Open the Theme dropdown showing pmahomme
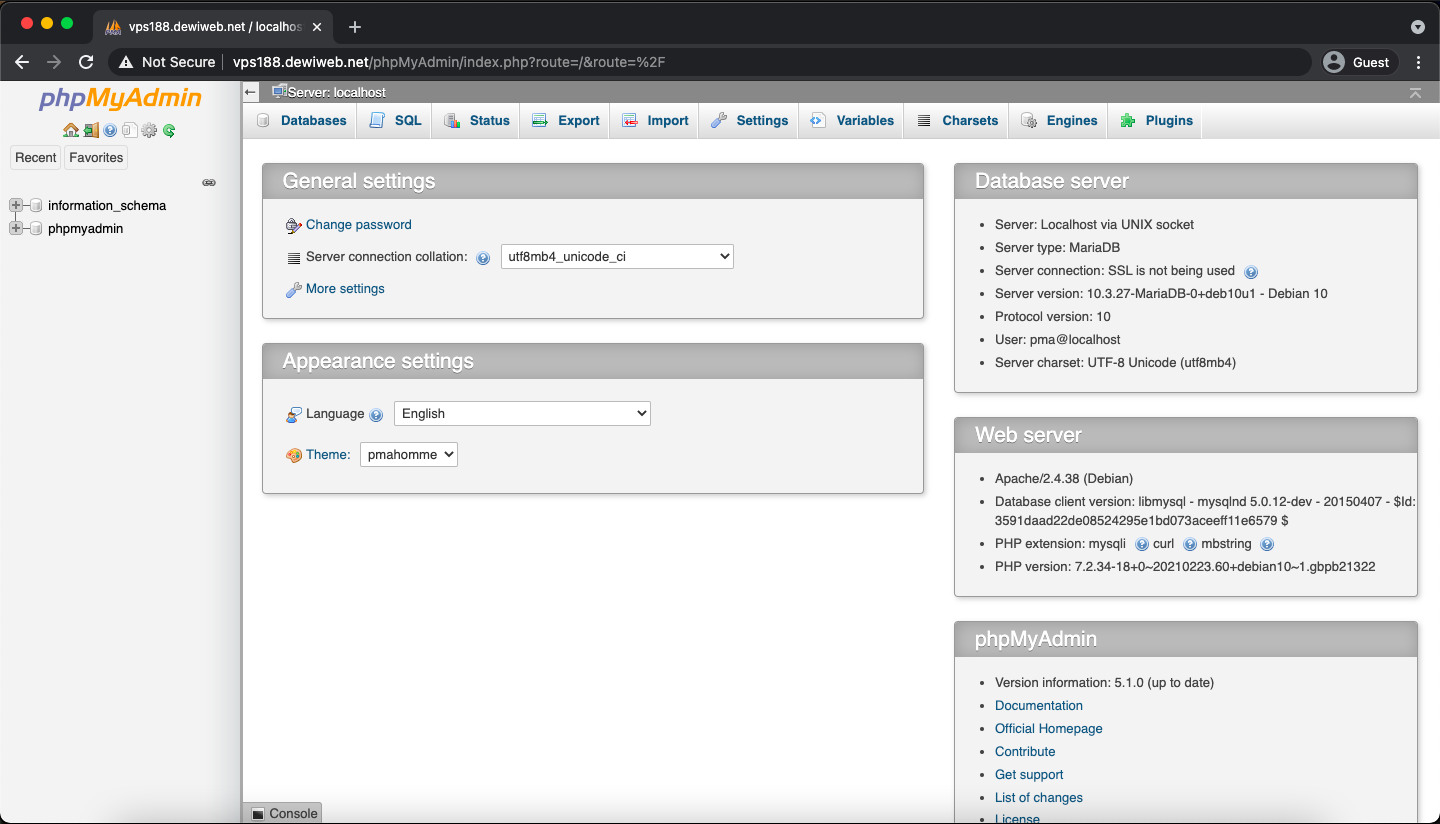Viewport: 1440px width, 824px height. (x=408, y=455)
